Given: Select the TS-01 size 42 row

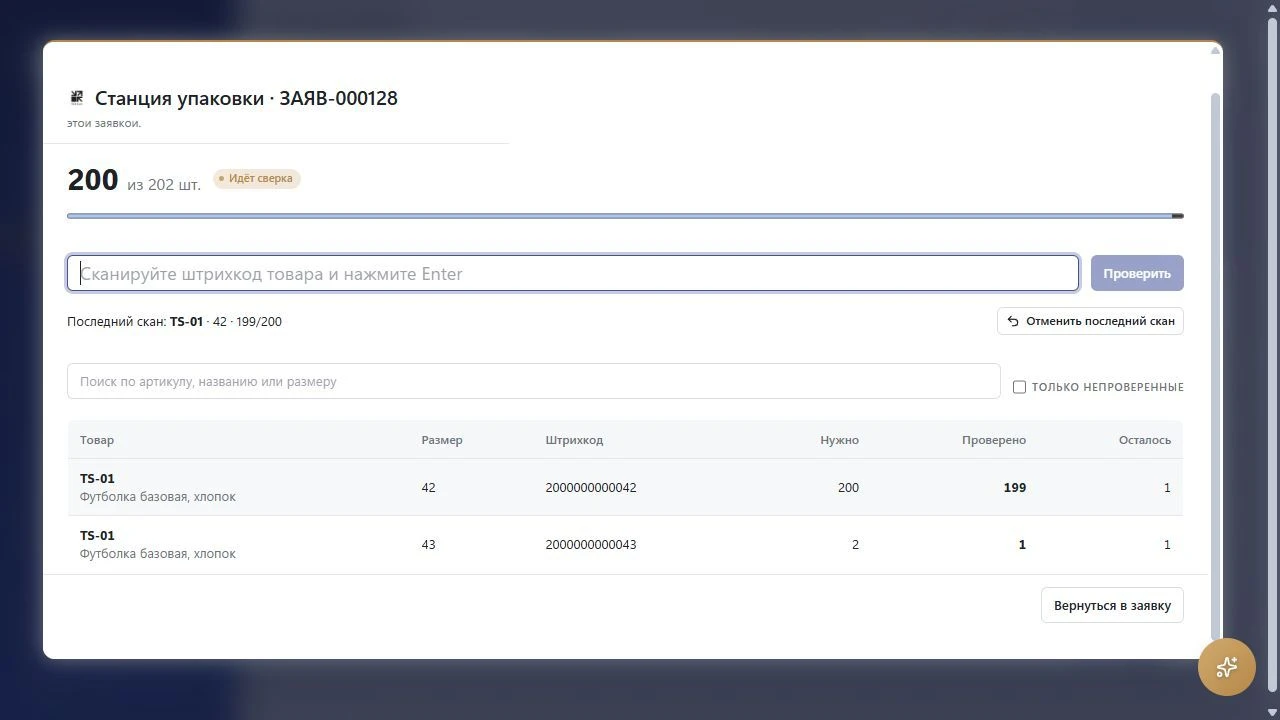Looking at the screenshot, I should click(625, 487).
